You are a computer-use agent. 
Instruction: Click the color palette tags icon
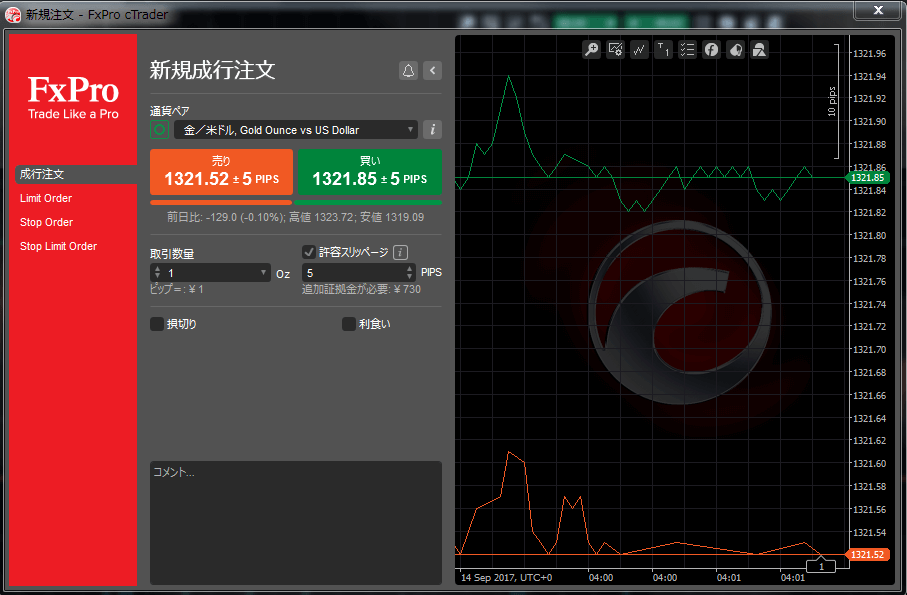click(x=735, y=50)
